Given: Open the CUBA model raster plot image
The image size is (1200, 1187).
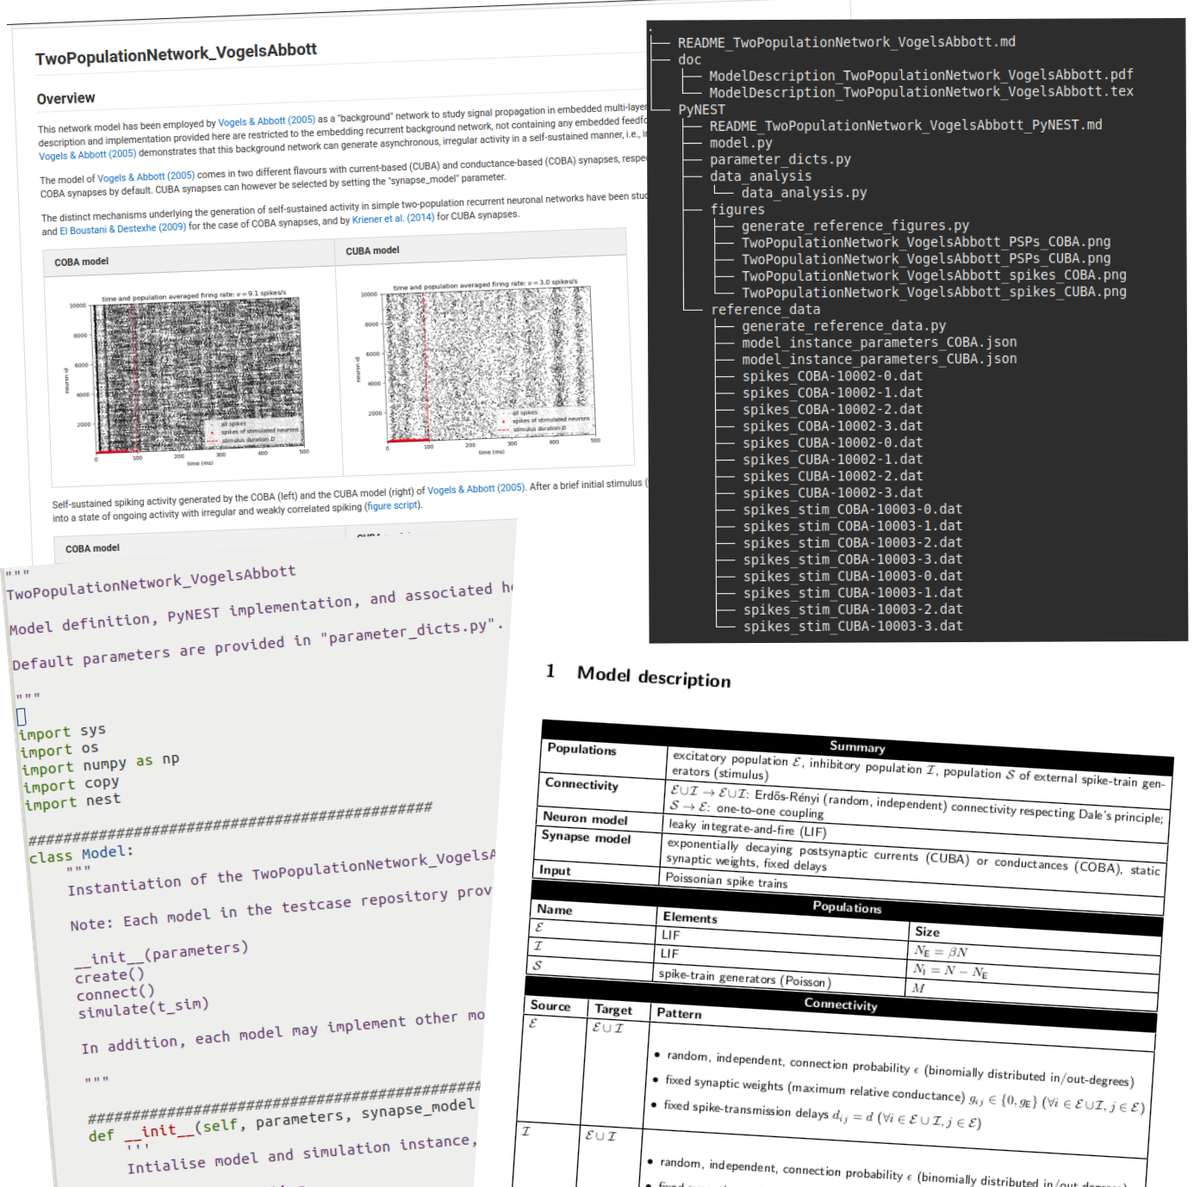Looking at the screenshot, I should [478, 367].
